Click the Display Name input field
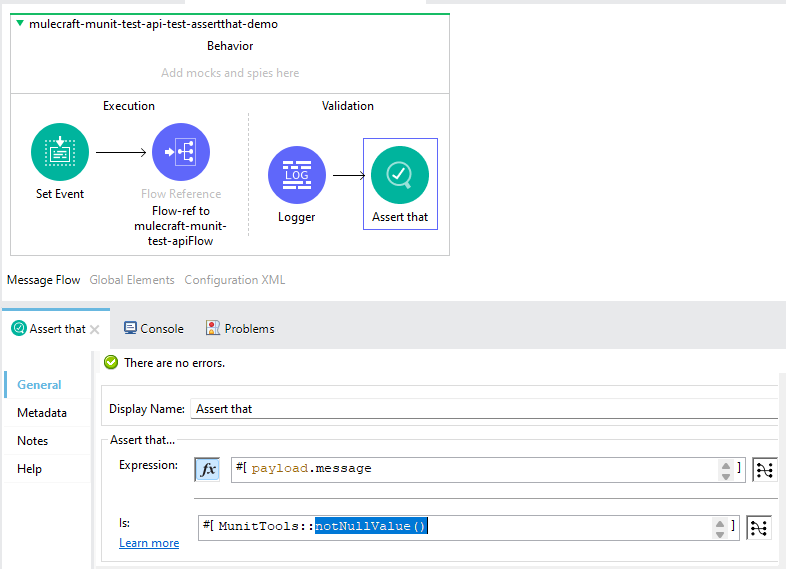The height and width of the screenshot is (569, 786). [x=480, y=408]
